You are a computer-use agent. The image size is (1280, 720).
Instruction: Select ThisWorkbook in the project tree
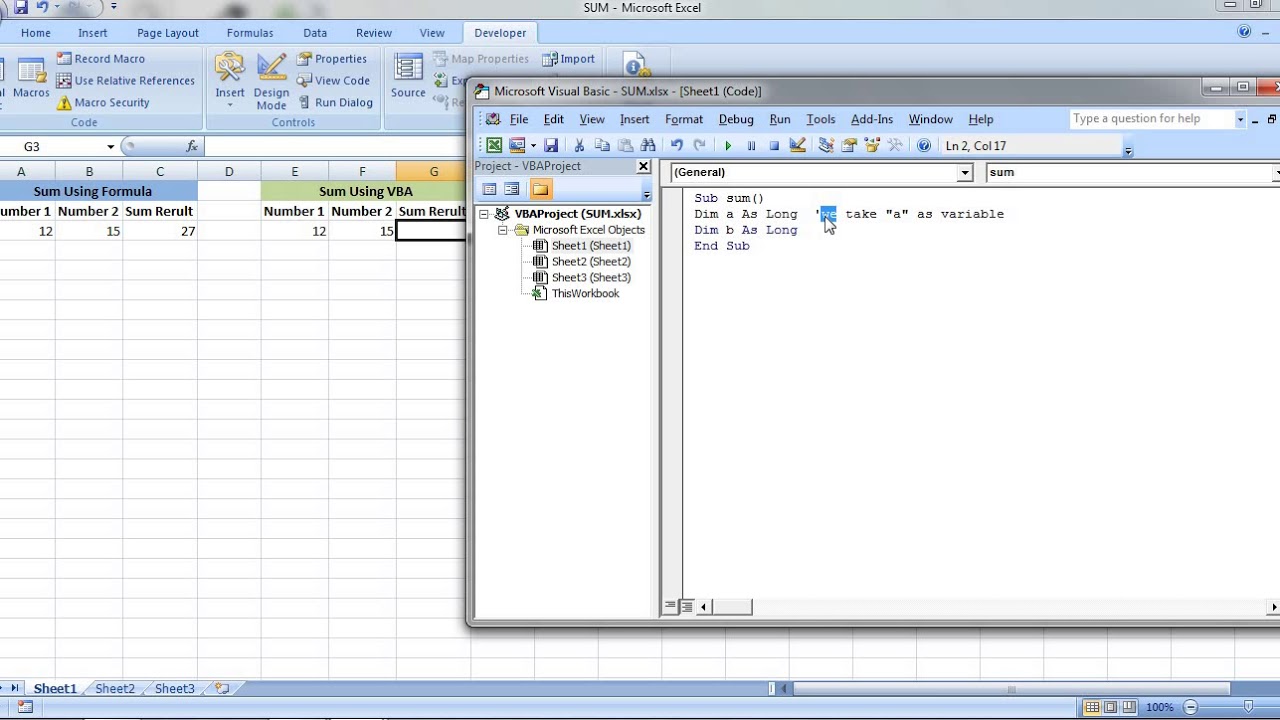[585, 294]
